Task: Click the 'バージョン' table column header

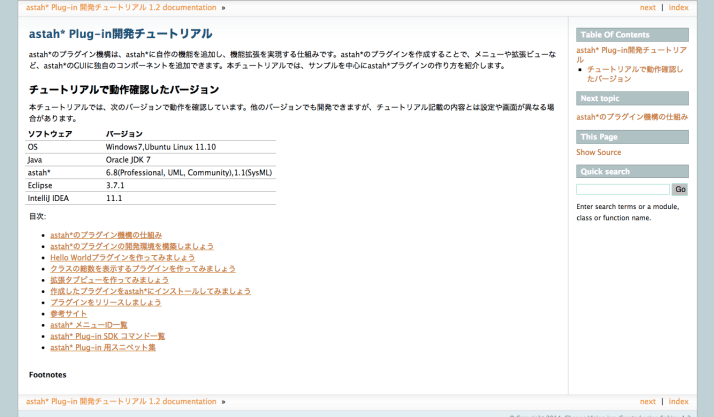Action: tap(124, 134)
